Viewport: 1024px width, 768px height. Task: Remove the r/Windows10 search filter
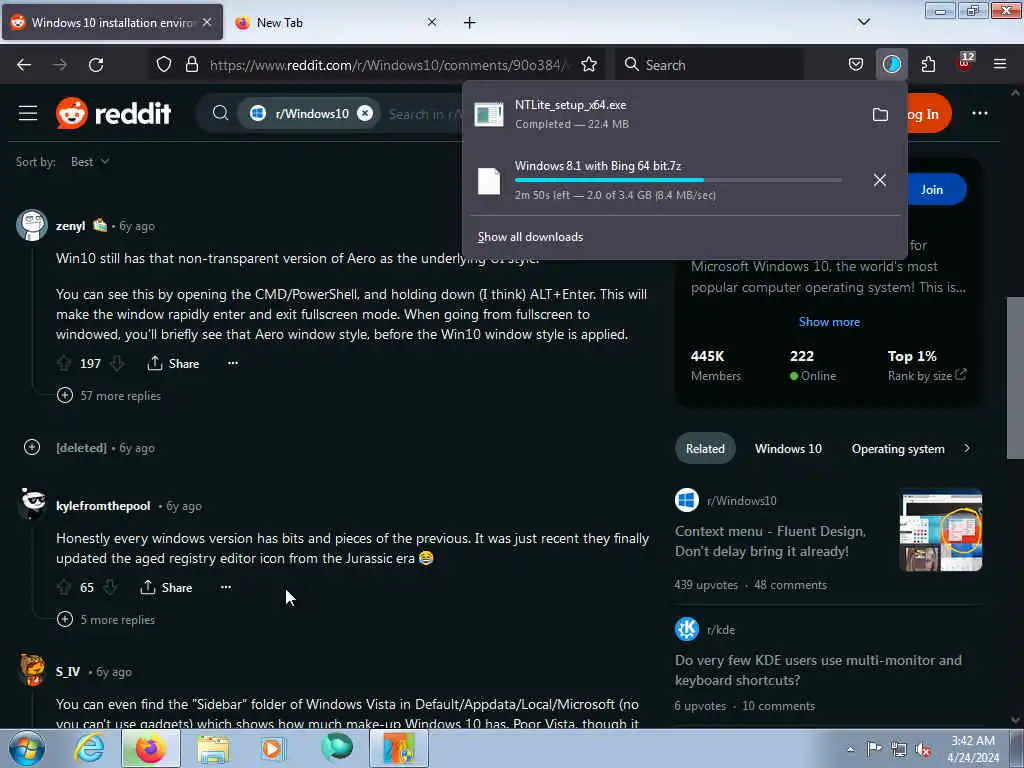pyautogui.click(x=365, y=114)
